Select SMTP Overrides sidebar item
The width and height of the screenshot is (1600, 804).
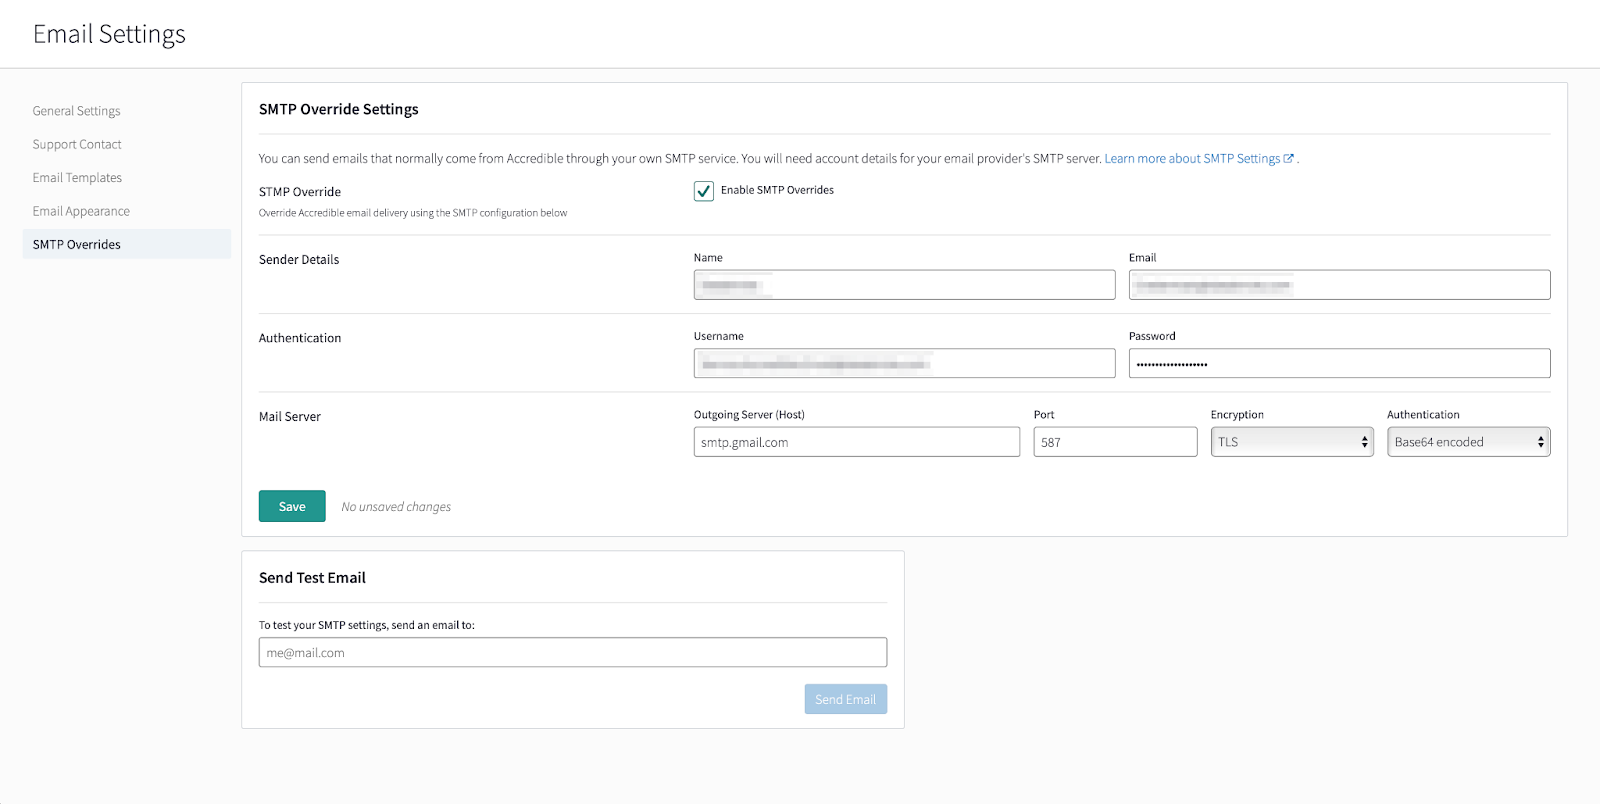77,244
